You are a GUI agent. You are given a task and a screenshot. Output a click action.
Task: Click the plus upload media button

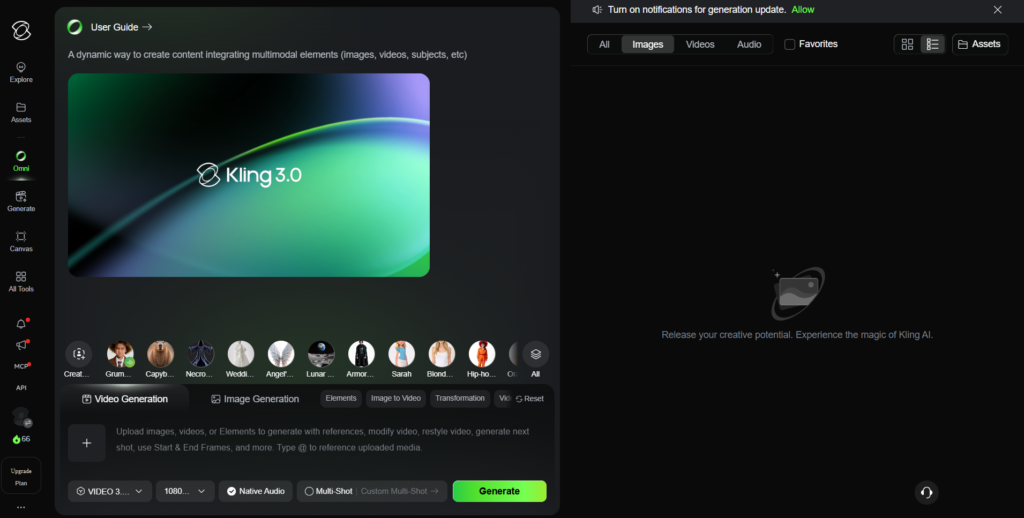point(87,443)
